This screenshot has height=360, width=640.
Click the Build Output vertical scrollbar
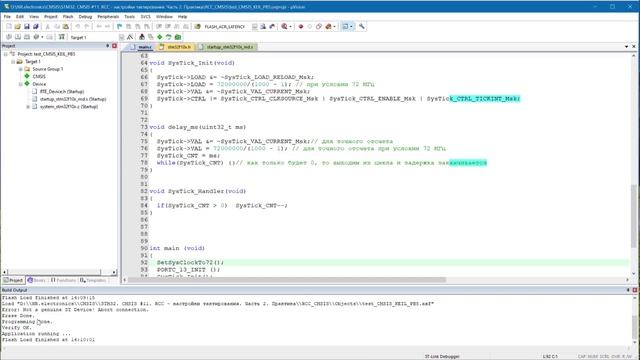click(635, 320)
